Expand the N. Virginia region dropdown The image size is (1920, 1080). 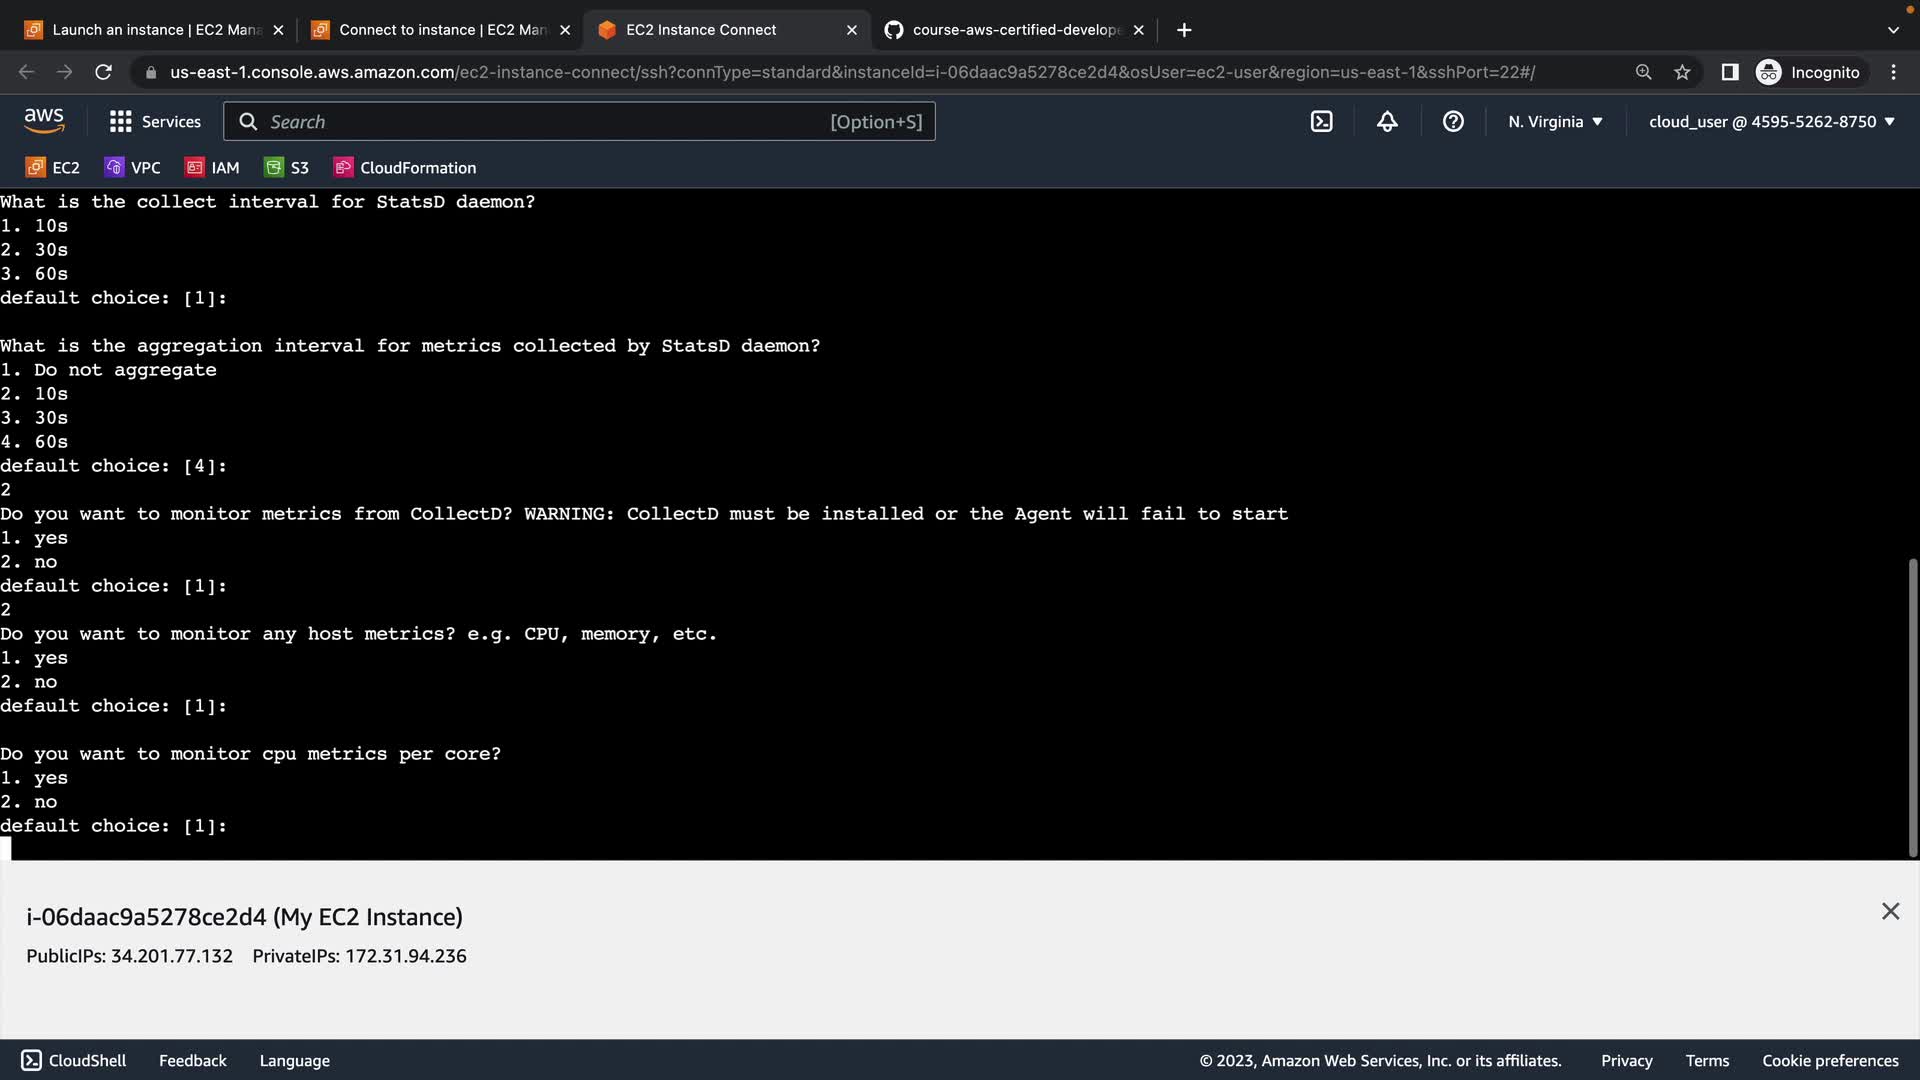(1555, 121)
